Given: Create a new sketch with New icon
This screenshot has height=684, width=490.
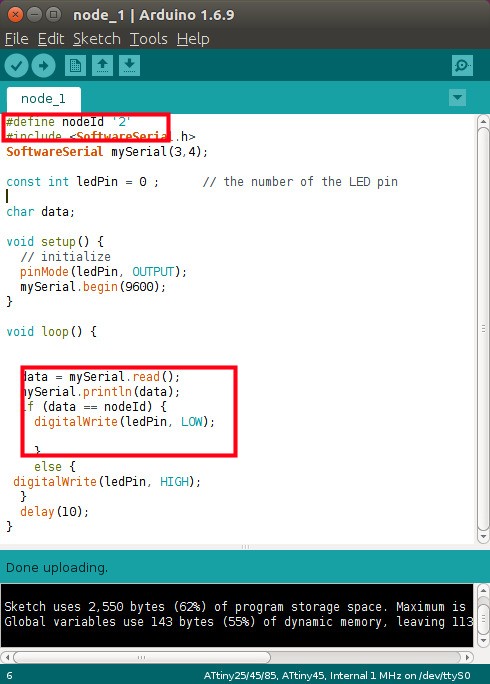Looking at the screenshot, I should tap(75, 66).
